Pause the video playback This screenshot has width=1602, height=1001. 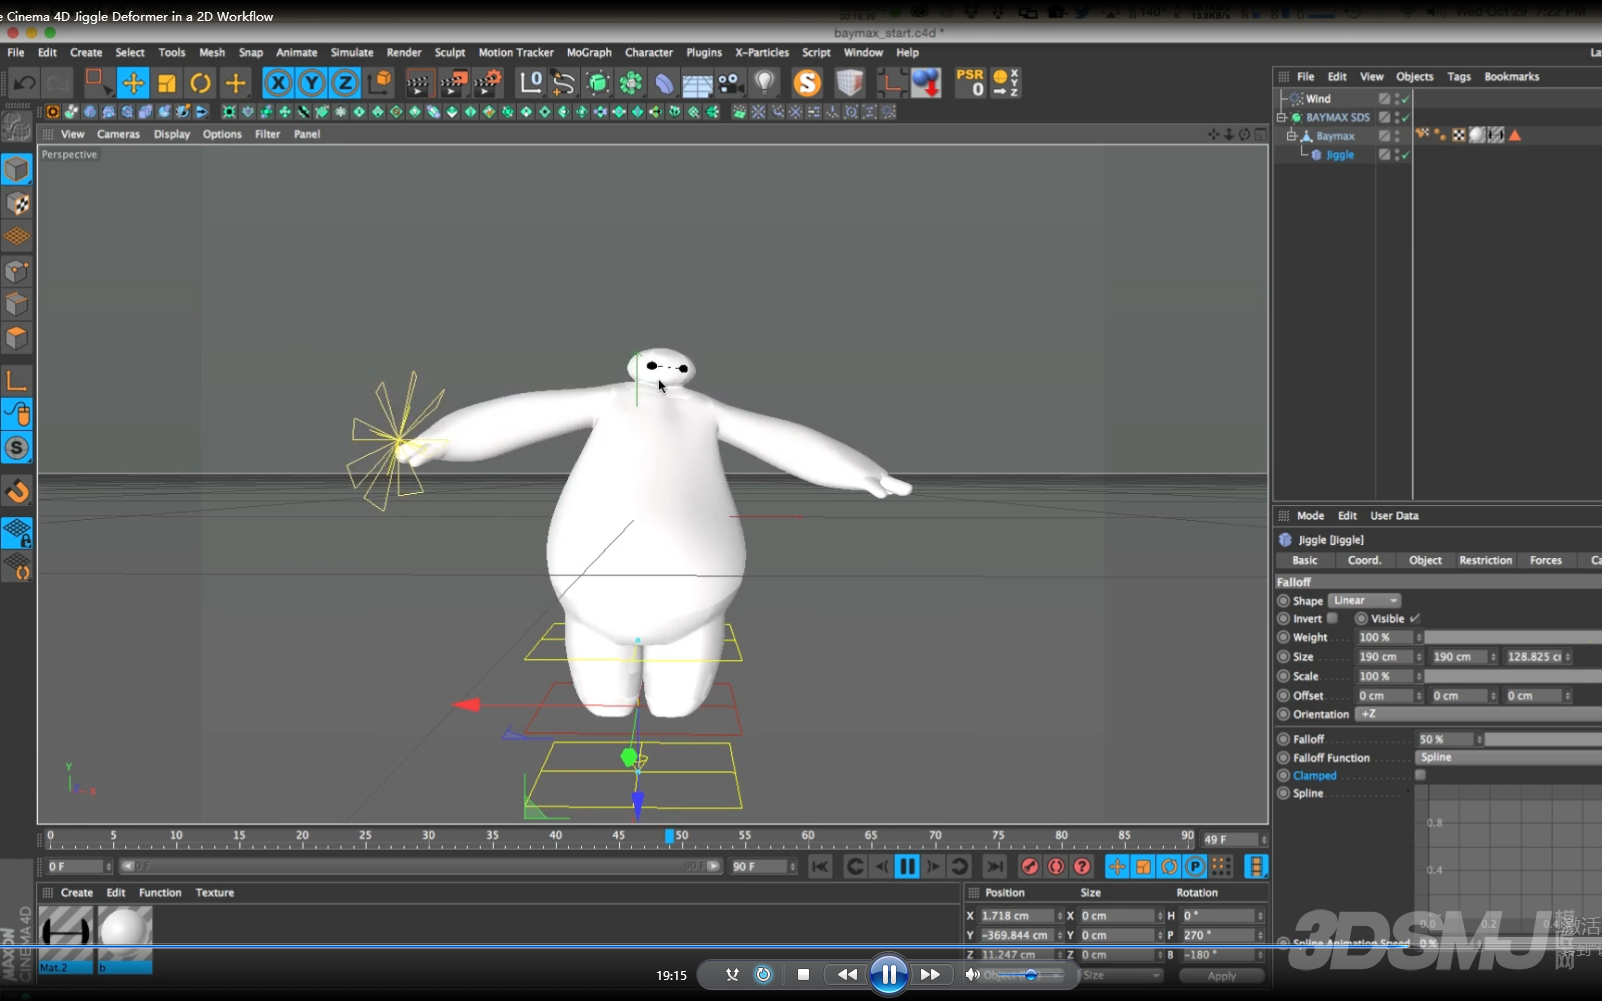(888, 974)
